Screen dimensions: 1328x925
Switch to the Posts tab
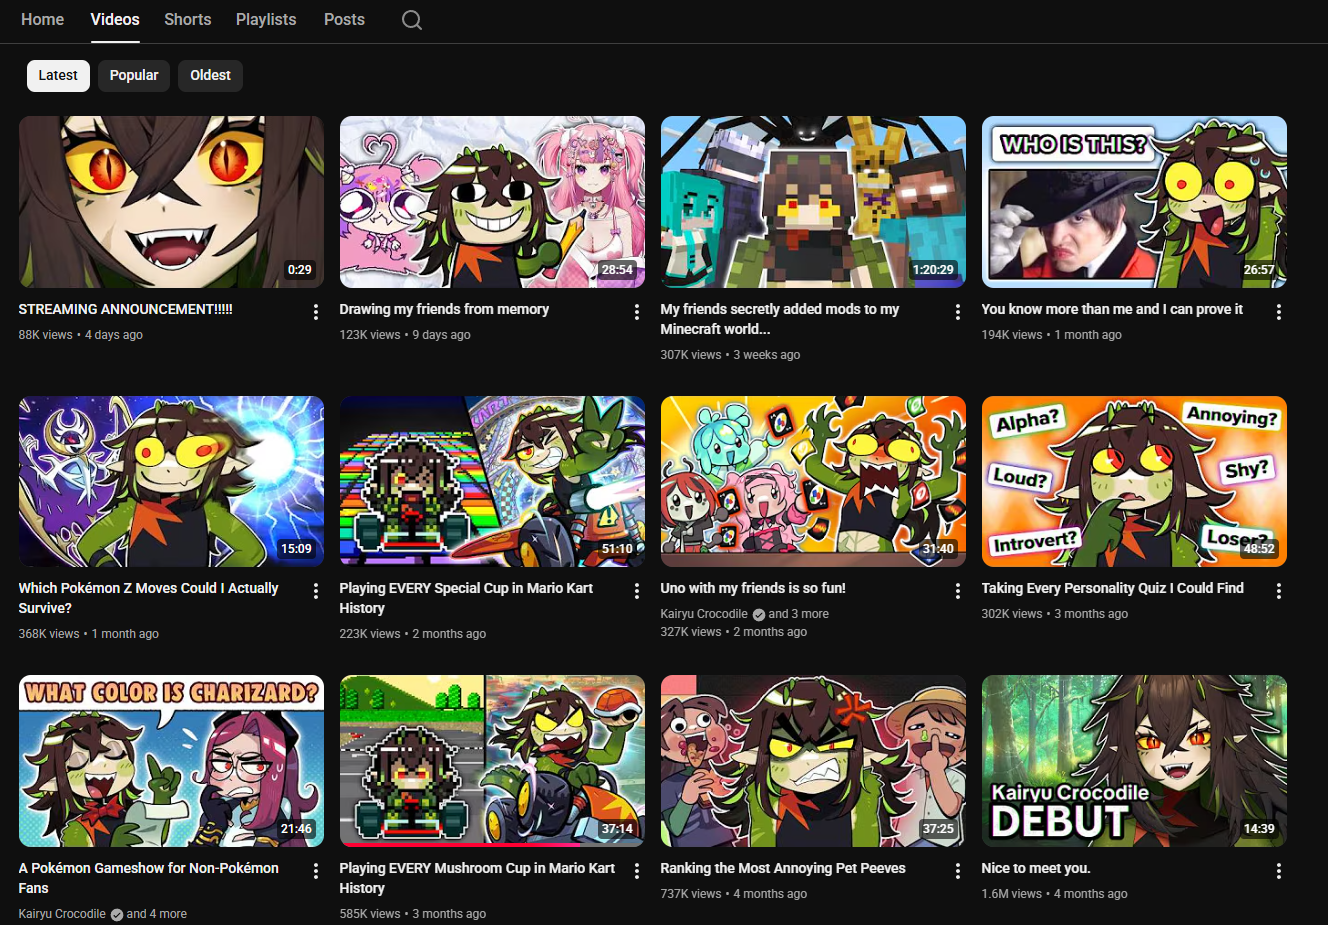tap(344, 19)
